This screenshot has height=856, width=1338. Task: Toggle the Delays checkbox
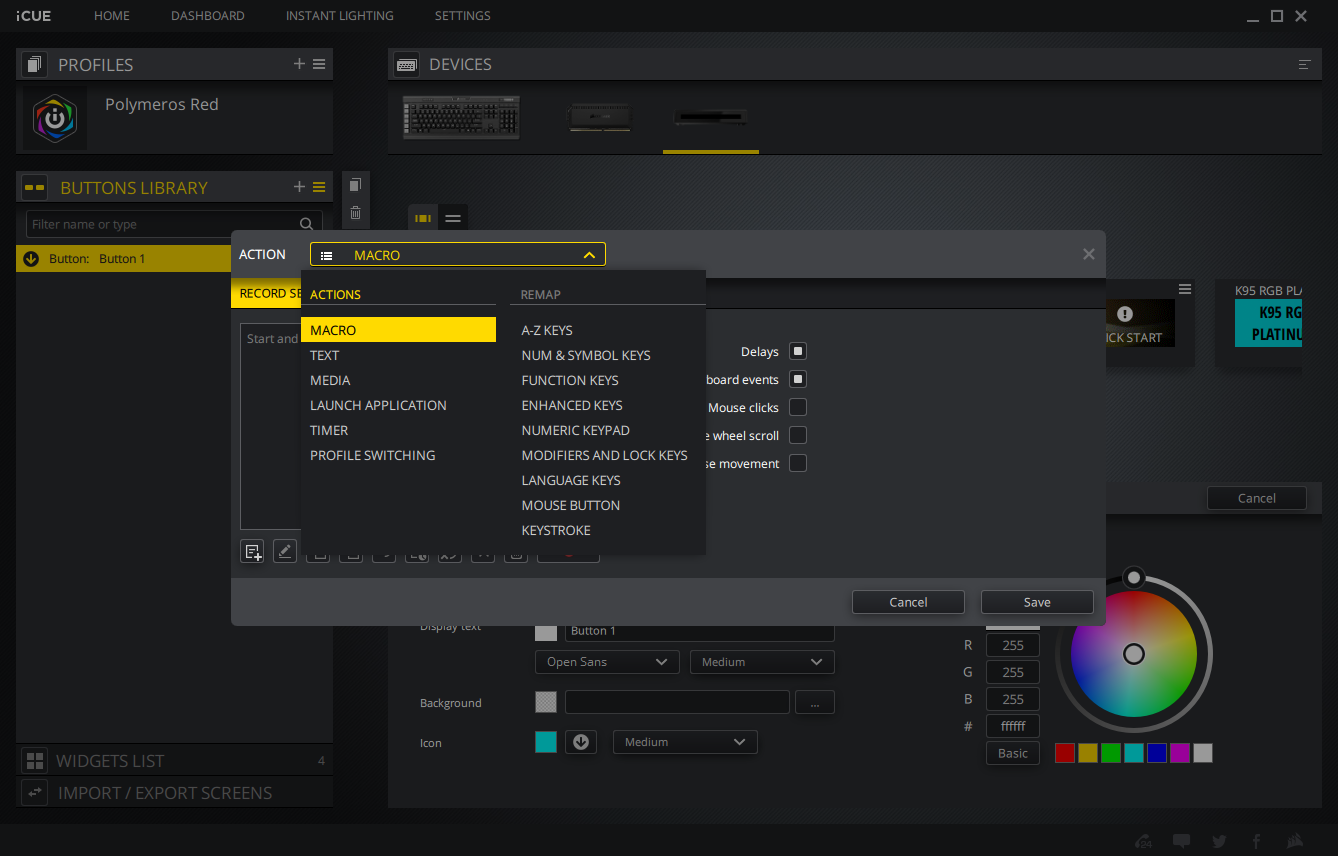coord(798,351)
